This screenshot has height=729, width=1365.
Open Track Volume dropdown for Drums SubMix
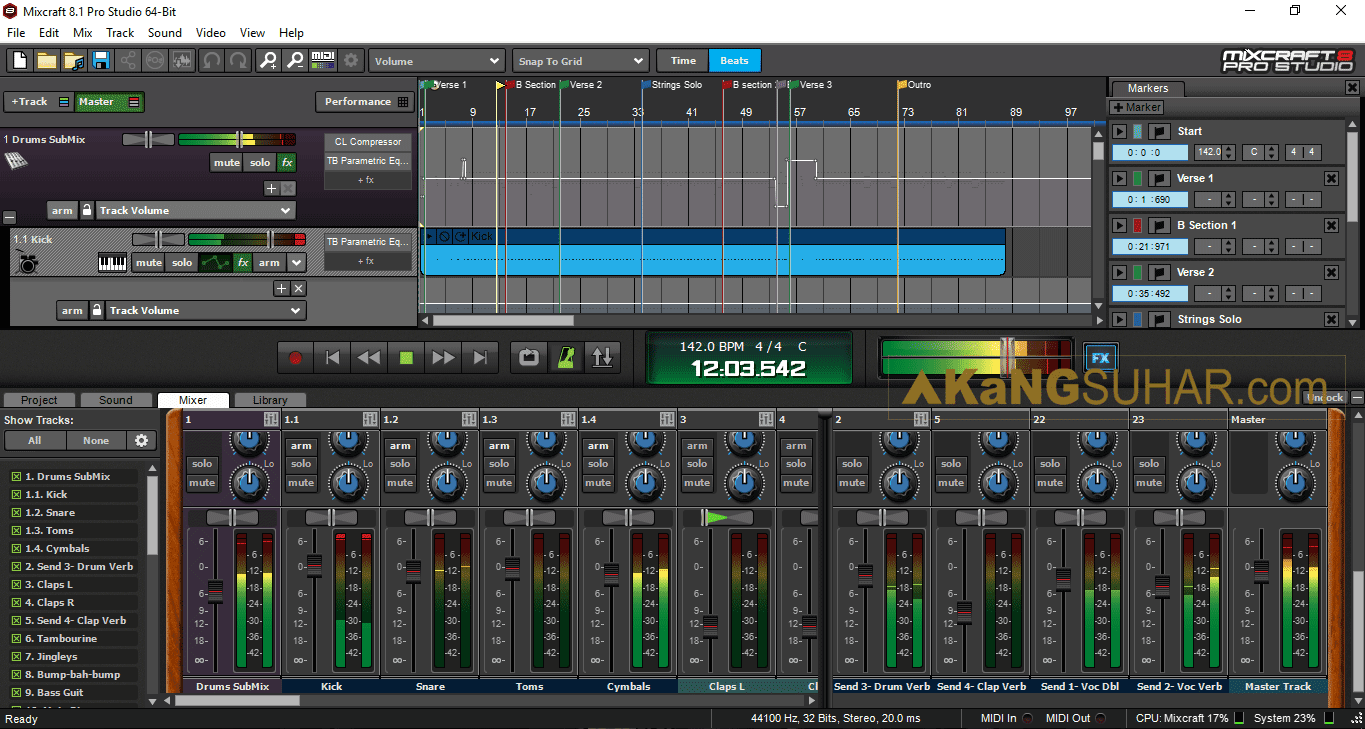pyautogui.click(x=195, y=210)
